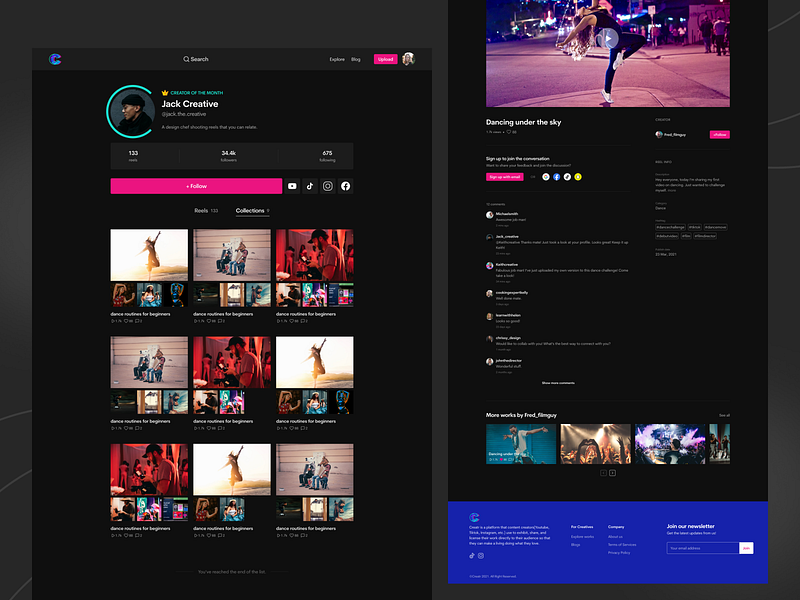The image size is (800, 600).
Task: Click Keithcreative's comment avatar
Action: [489, 266]
